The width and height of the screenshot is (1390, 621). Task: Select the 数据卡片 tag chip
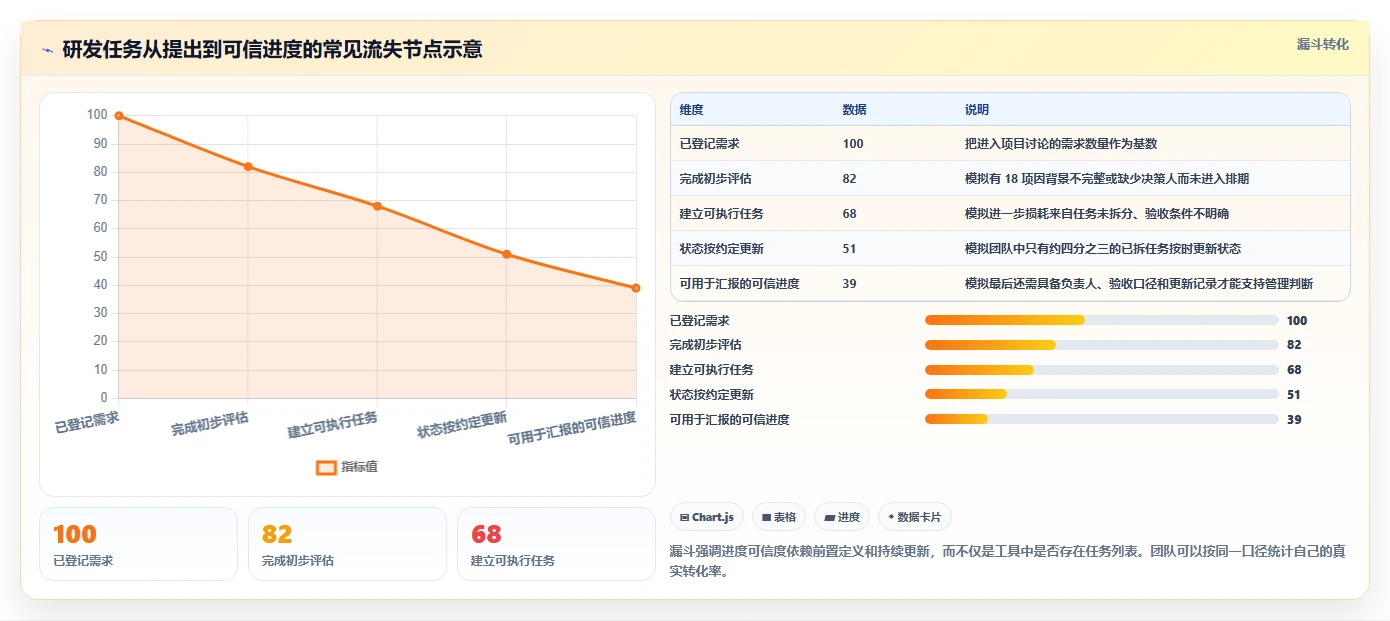pyautogui.click(x=915, y=517)
